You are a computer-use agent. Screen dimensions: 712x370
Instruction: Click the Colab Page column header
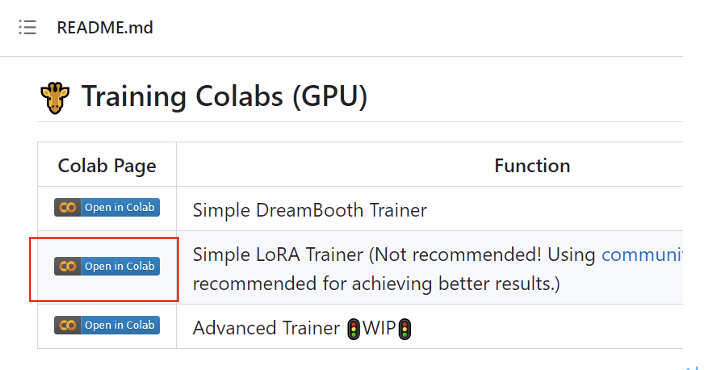tap(107, 166)
